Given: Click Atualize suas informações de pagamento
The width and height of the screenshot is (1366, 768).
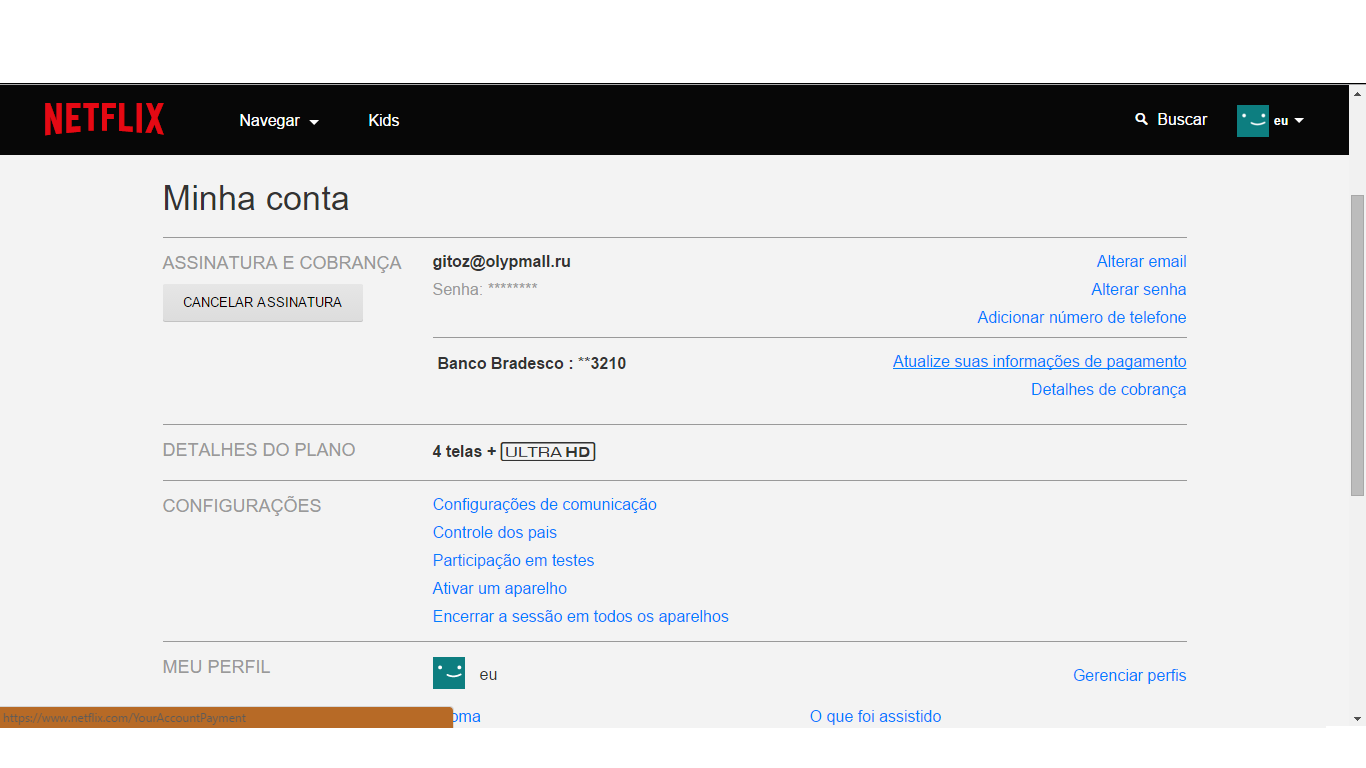Looking at the screenshot, I should tap(1040, 361).
